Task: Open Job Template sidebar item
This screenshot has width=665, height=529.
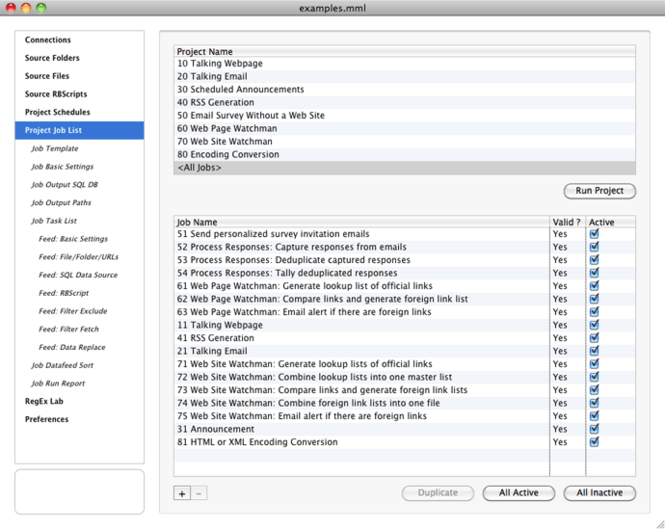Action: [x=79, y=148]
